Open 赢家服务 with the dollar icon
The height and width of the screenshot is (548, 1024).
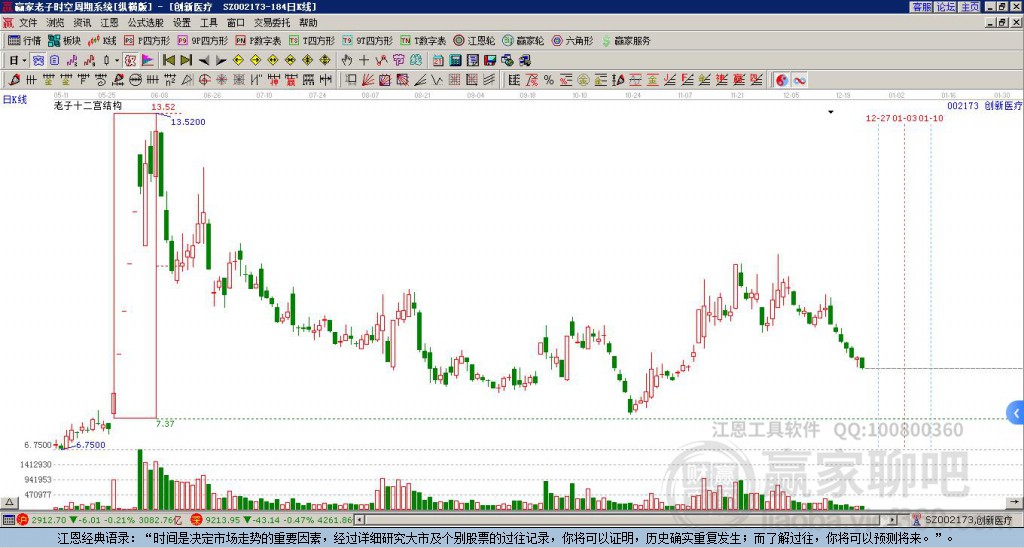pyautogui.click(x=626, y=40)
